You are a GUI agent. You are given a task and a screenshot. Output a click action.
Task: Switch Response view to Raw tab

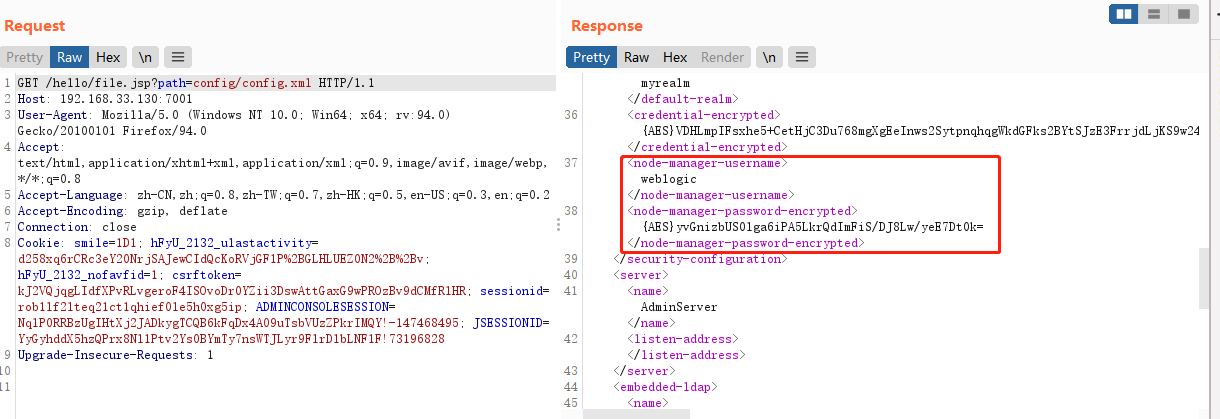(x=636, y=57)
